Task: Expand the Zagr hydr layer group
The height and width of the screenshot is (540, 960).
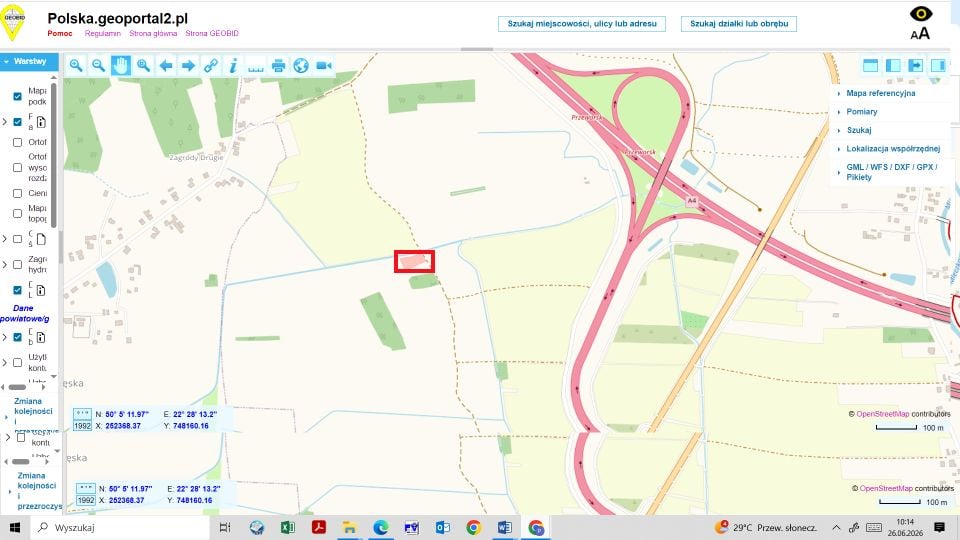Action: [x=5, y=264]
